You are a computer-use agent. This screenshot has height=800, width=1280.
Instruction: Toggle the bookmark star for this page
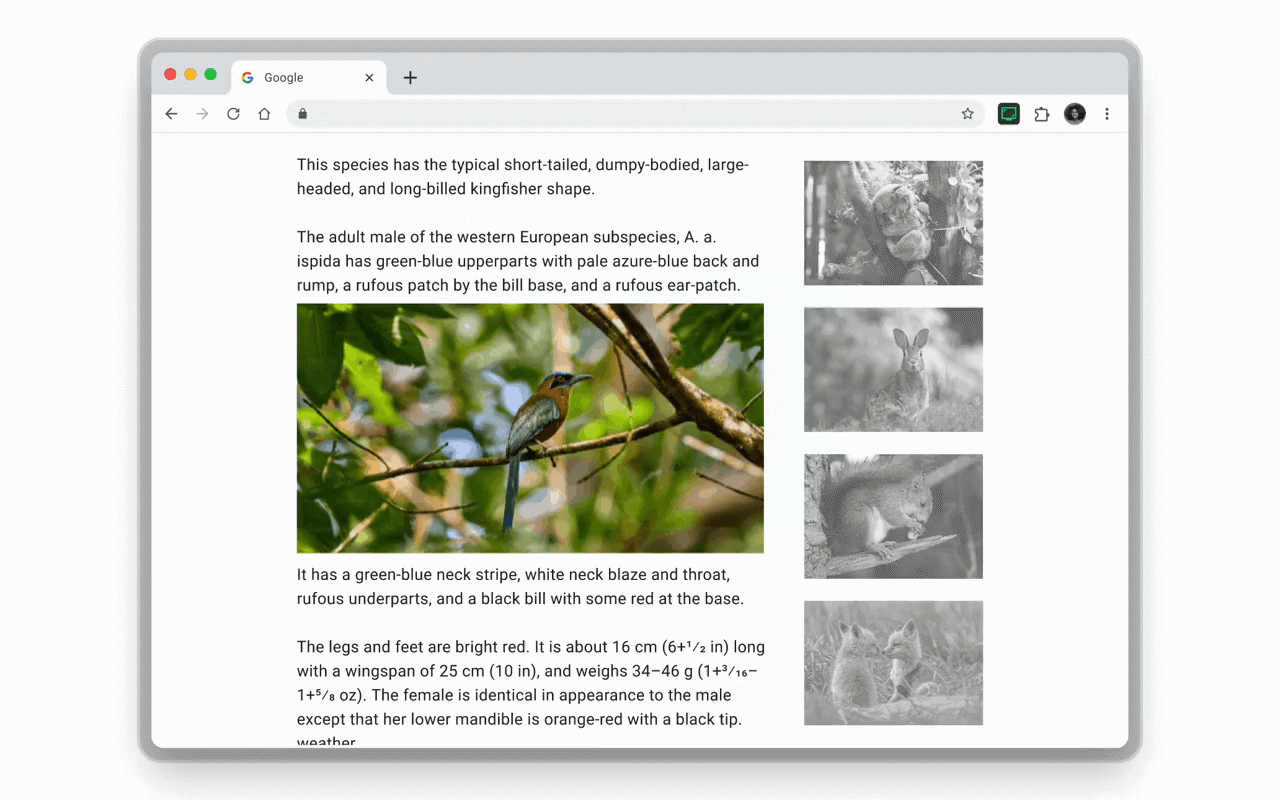(x=967, y=113)
